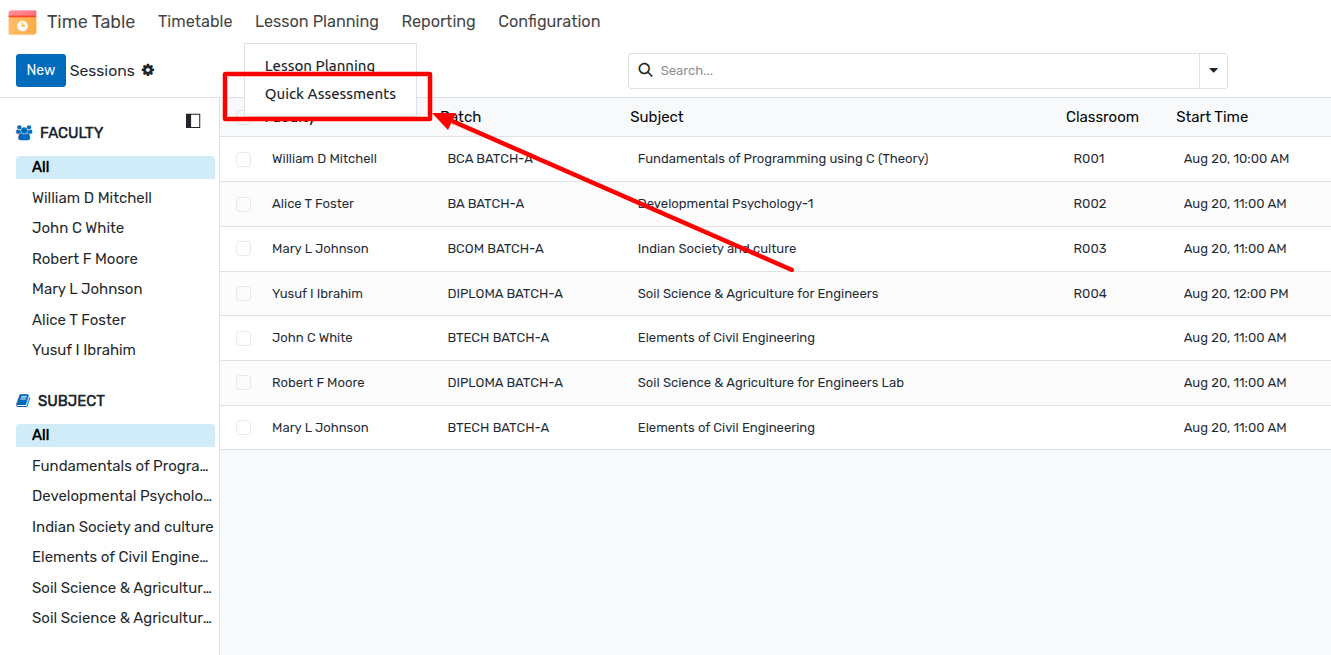Open the Sessions settings gear icon
1331x655 pixels.
[x=148, y=70]
